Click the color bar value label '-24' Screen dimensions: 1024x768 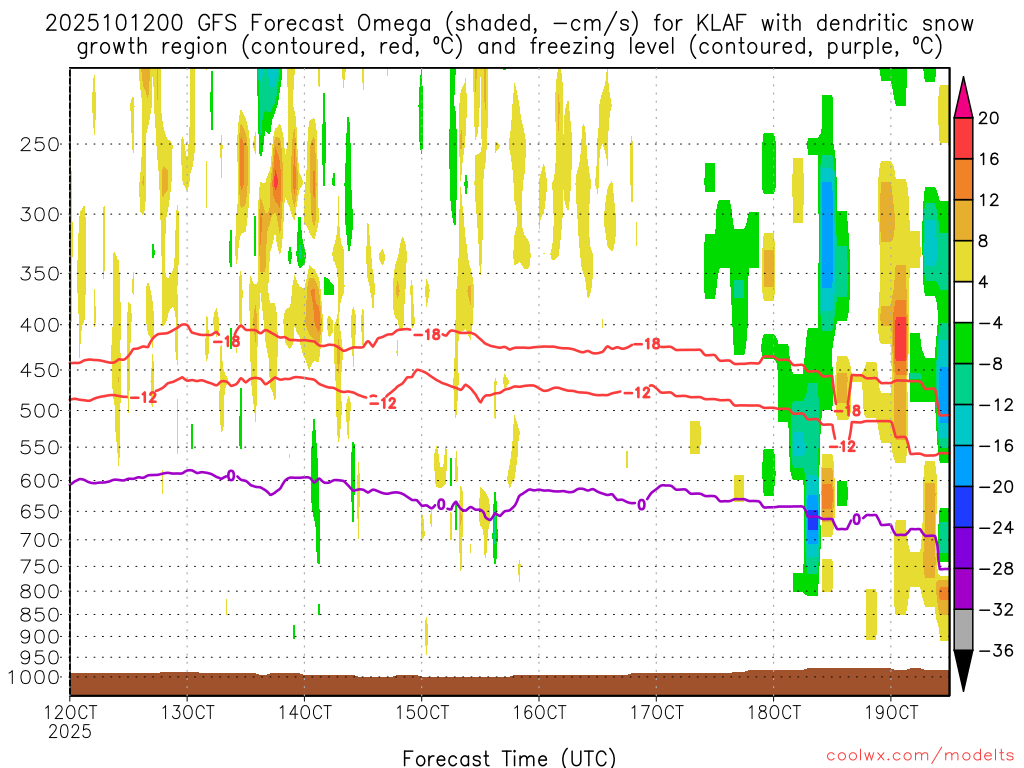996,528
